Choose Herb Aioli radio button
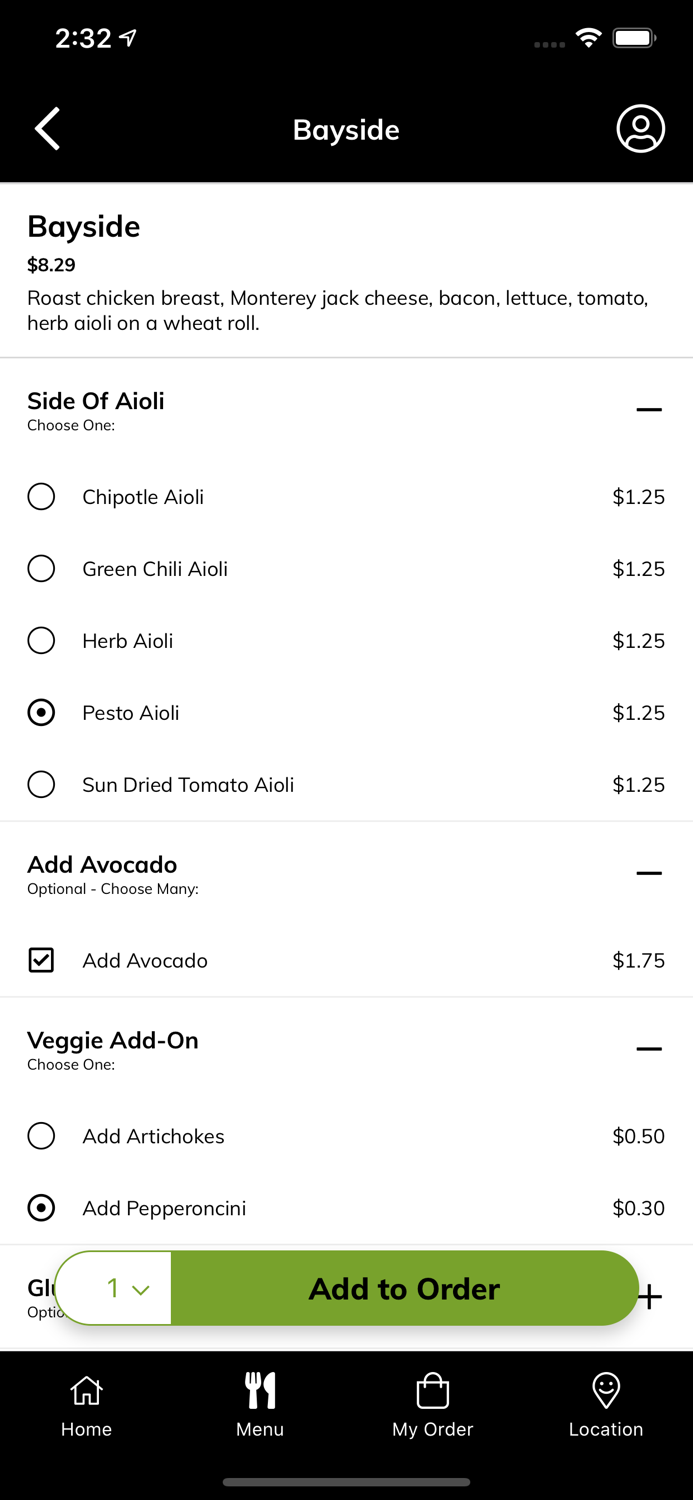 click(x=41, y=641)
